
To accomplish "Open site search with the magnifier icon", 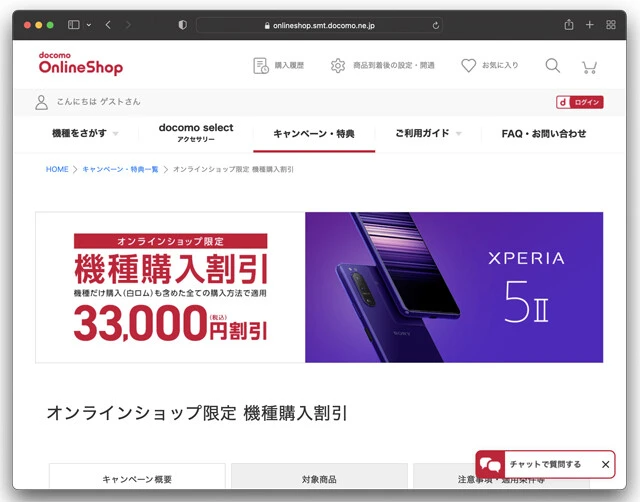I will tap(553, 65).
